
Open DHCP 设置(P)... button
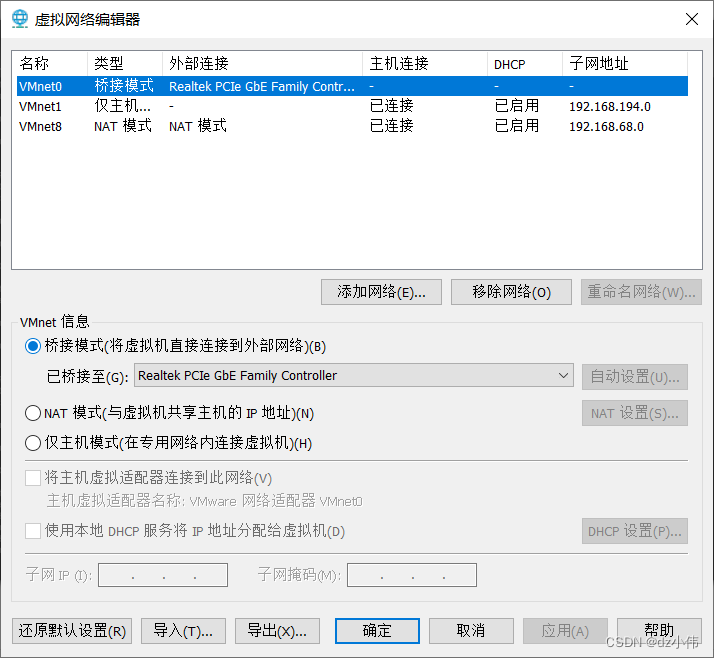(635, 531)
